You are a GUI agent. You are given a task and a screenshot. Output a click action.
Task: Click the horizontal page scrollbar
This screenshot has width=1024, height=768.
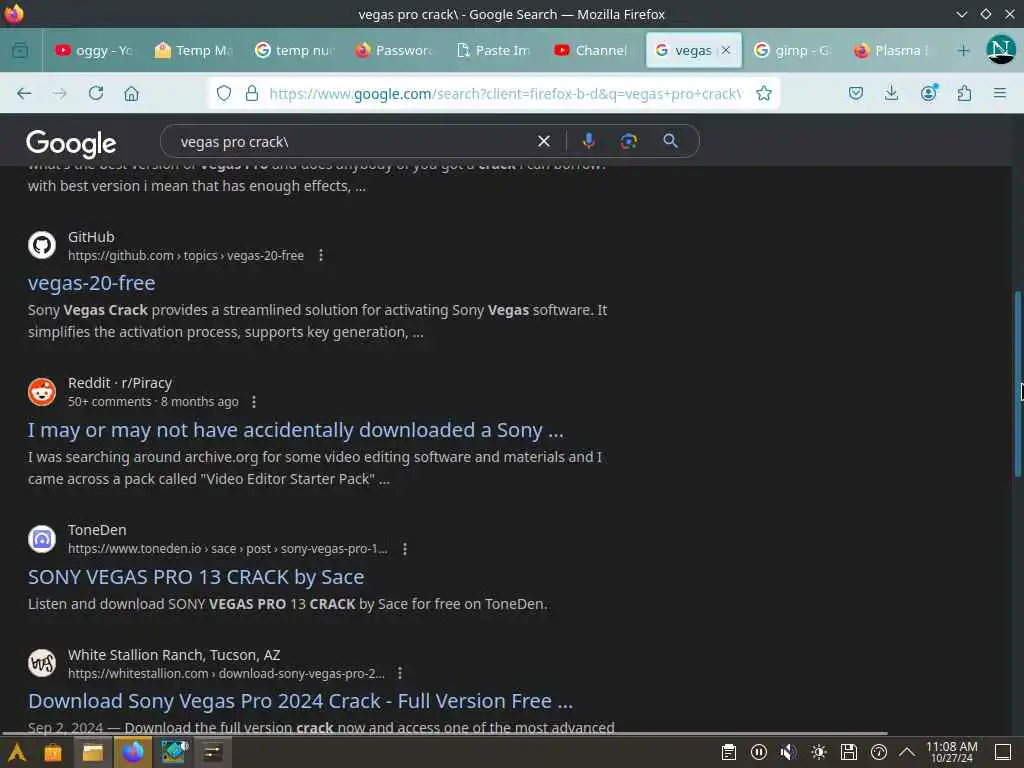(x=444, y=733)
